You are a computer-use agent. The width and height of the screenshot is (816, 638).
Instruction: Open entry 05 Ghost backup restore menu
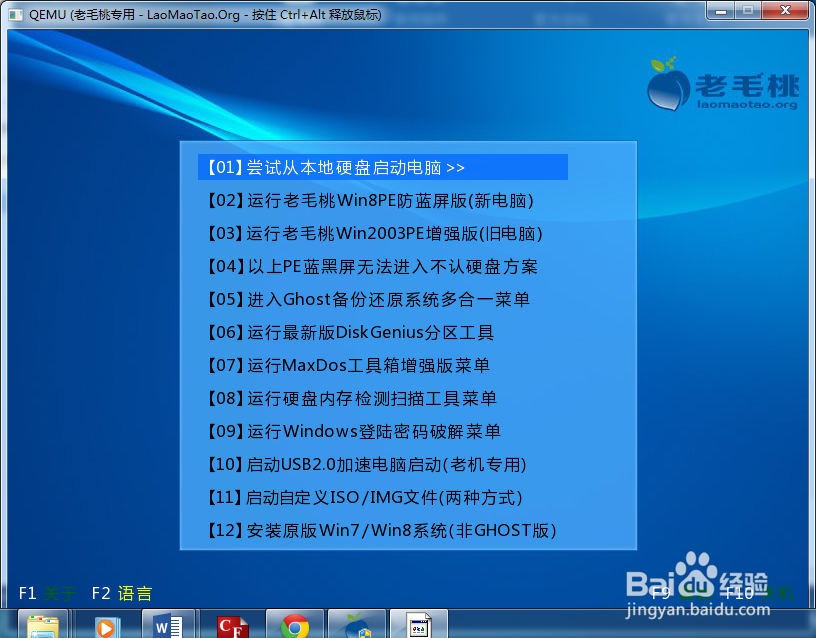[x=368, y=300]
